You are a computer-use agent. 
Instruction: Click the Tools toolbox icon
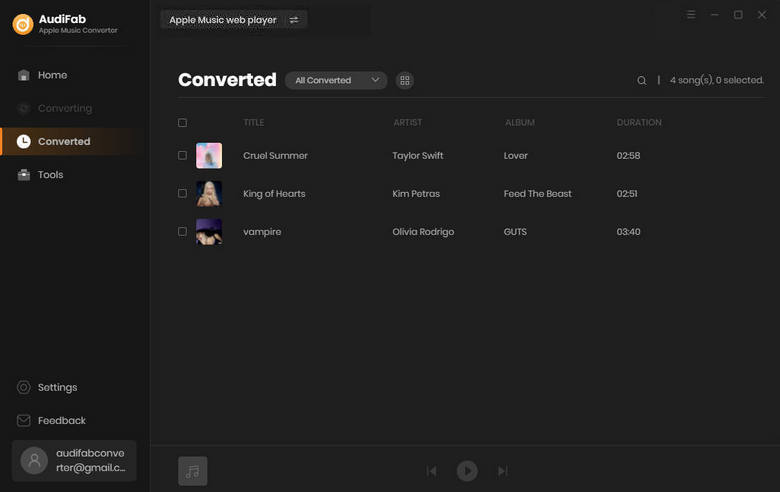click(x=23, y=175)
